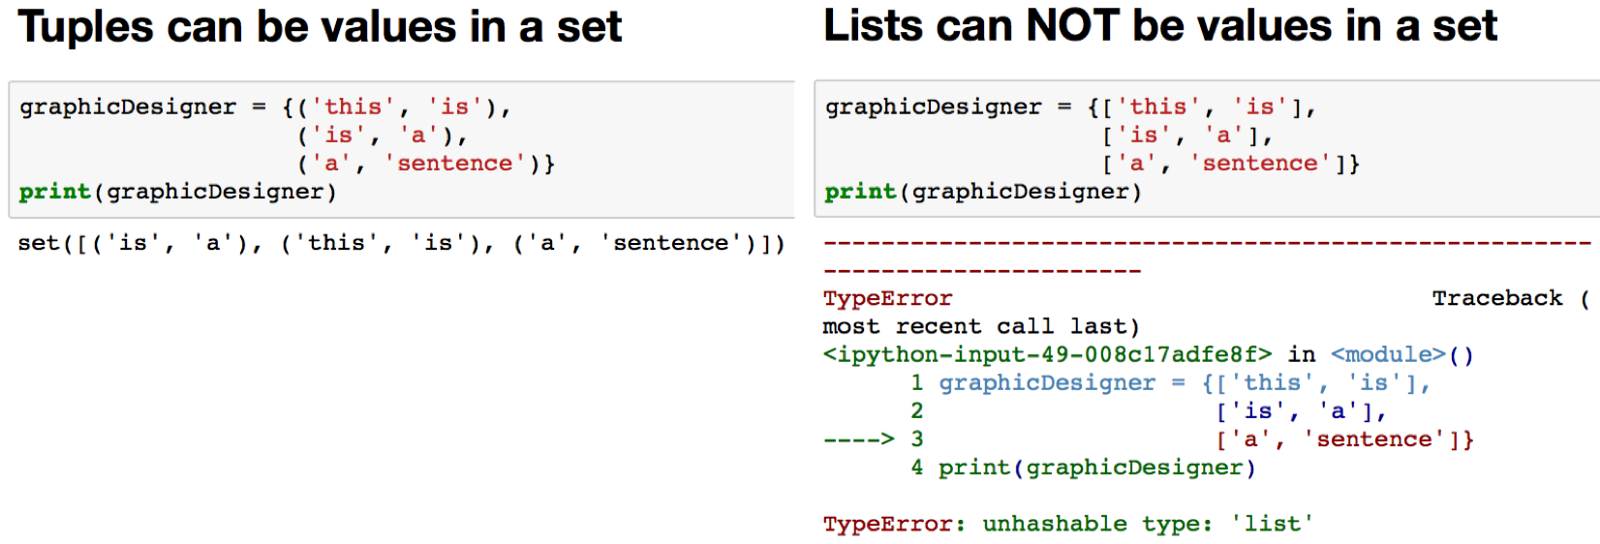
Task: Click the ipython-input-49 reference in the traceback
Action: click(1047, 355)
